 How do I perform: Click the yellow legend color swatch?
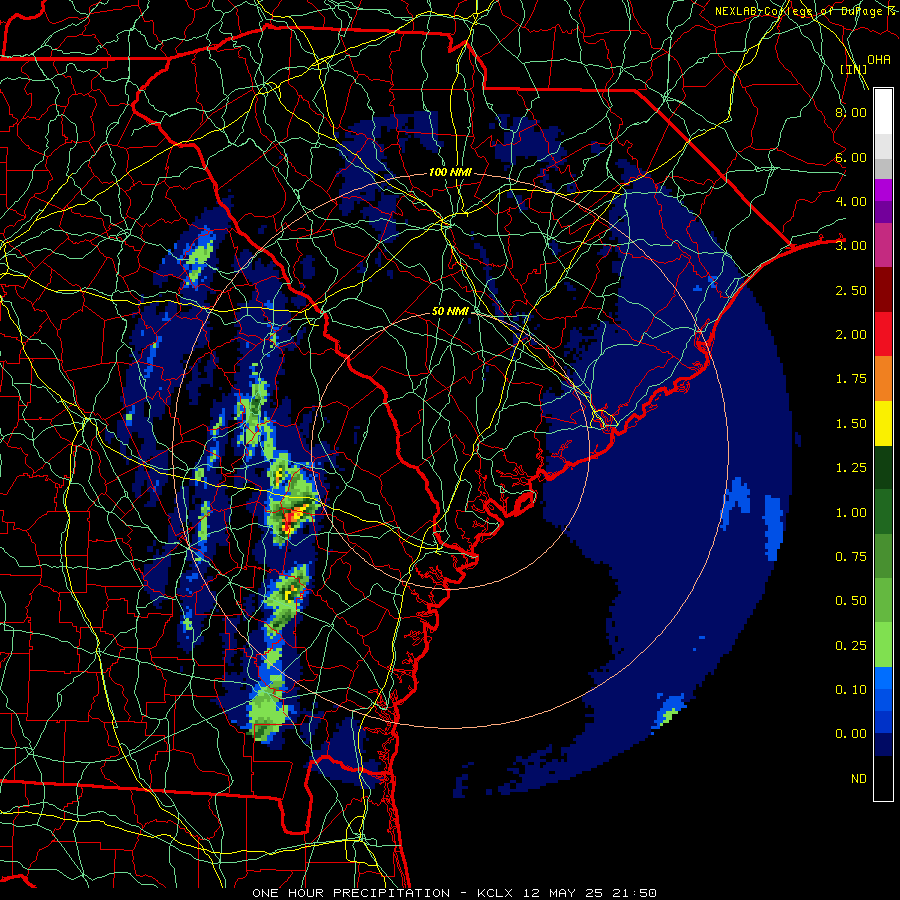click(883, 423)
